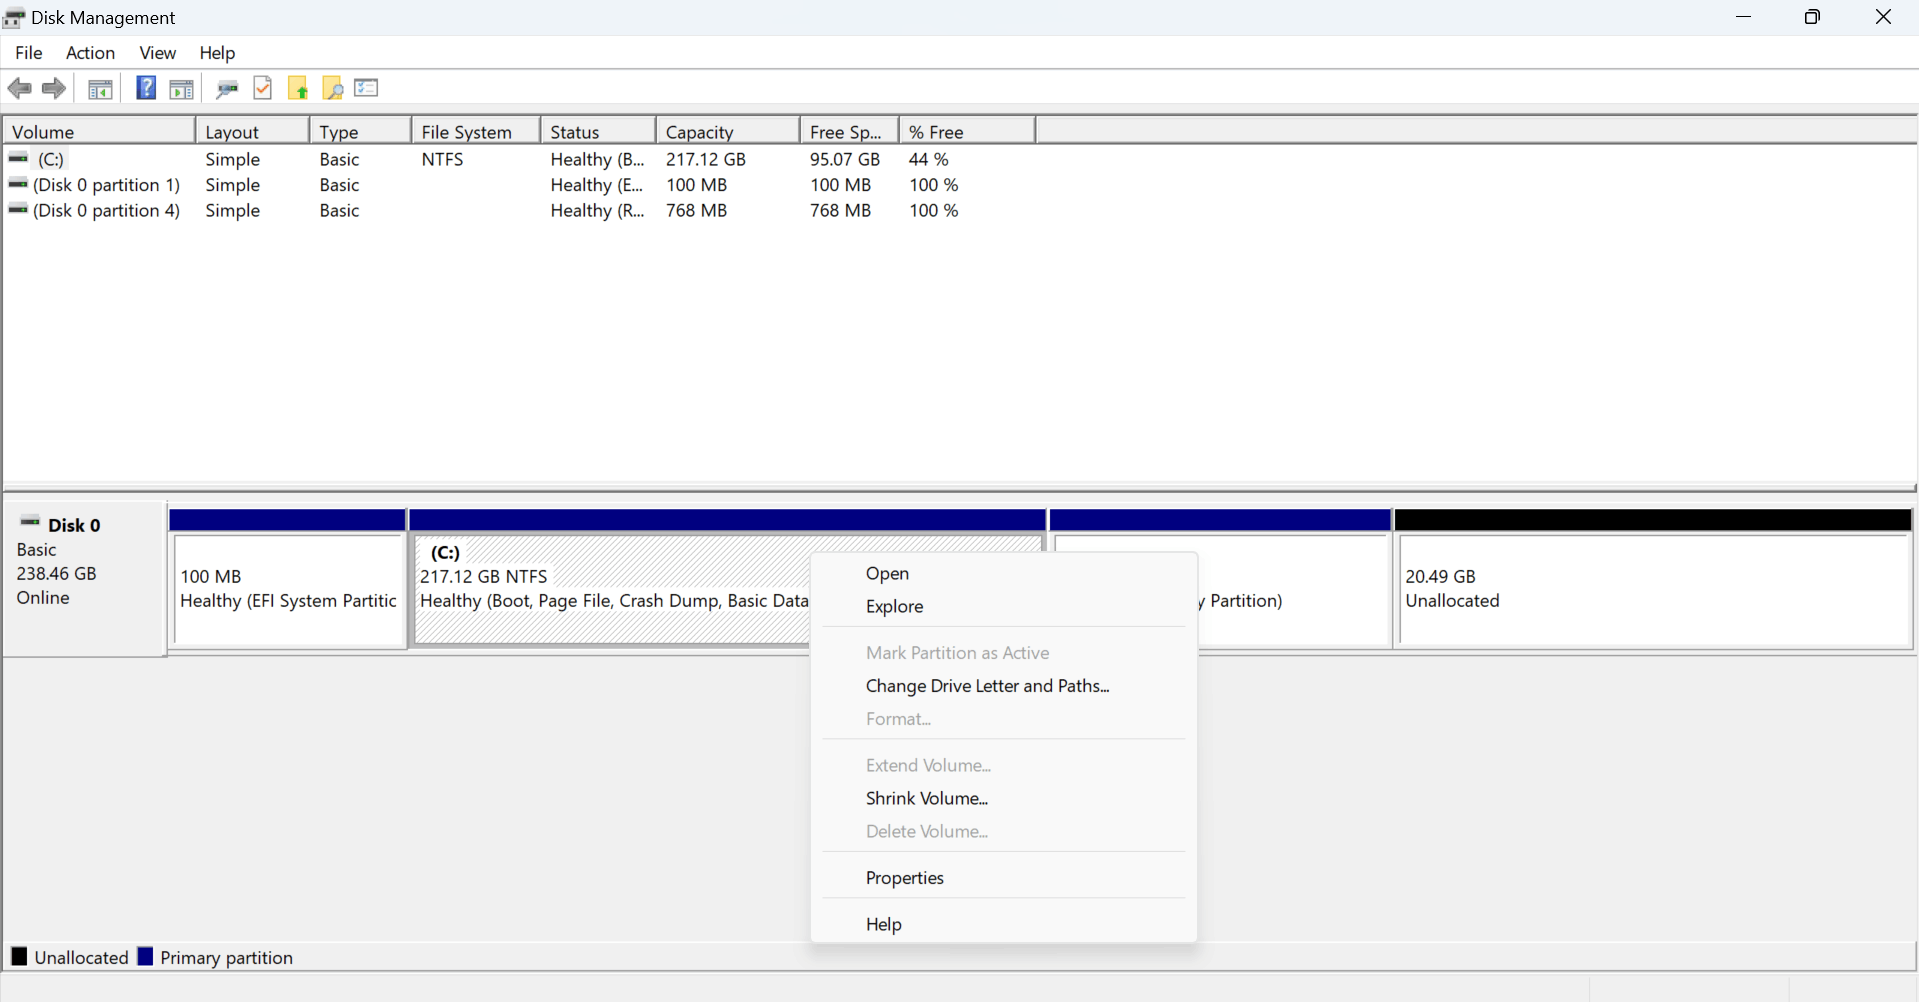Click the checklist settings toolbar icon
1919x1002 pixels.
pos(366,88)
